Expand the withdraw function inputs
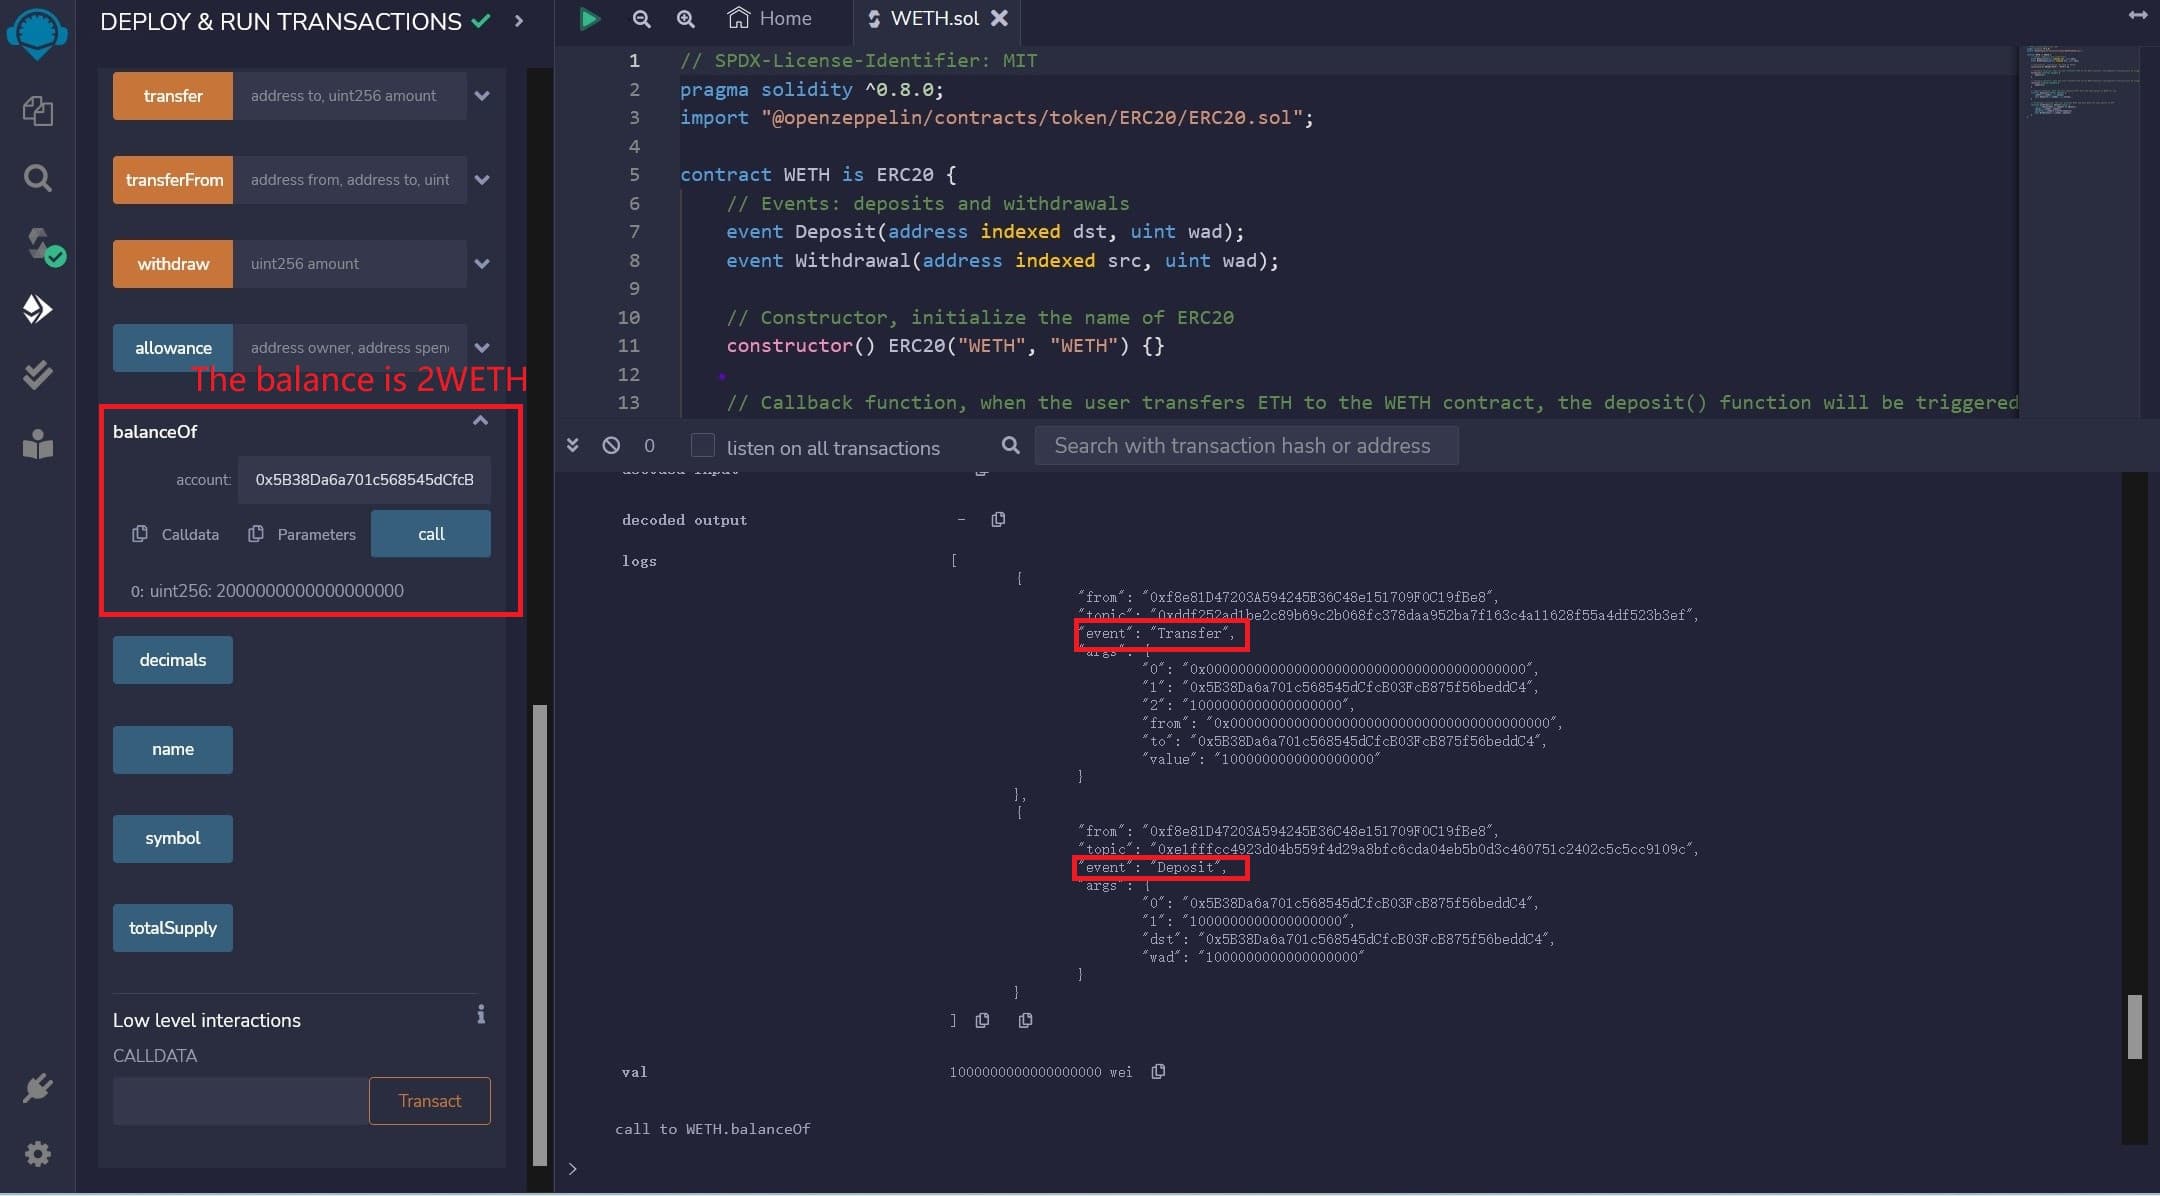The height and width of the screenshot is (1196, 2160). 482,264
